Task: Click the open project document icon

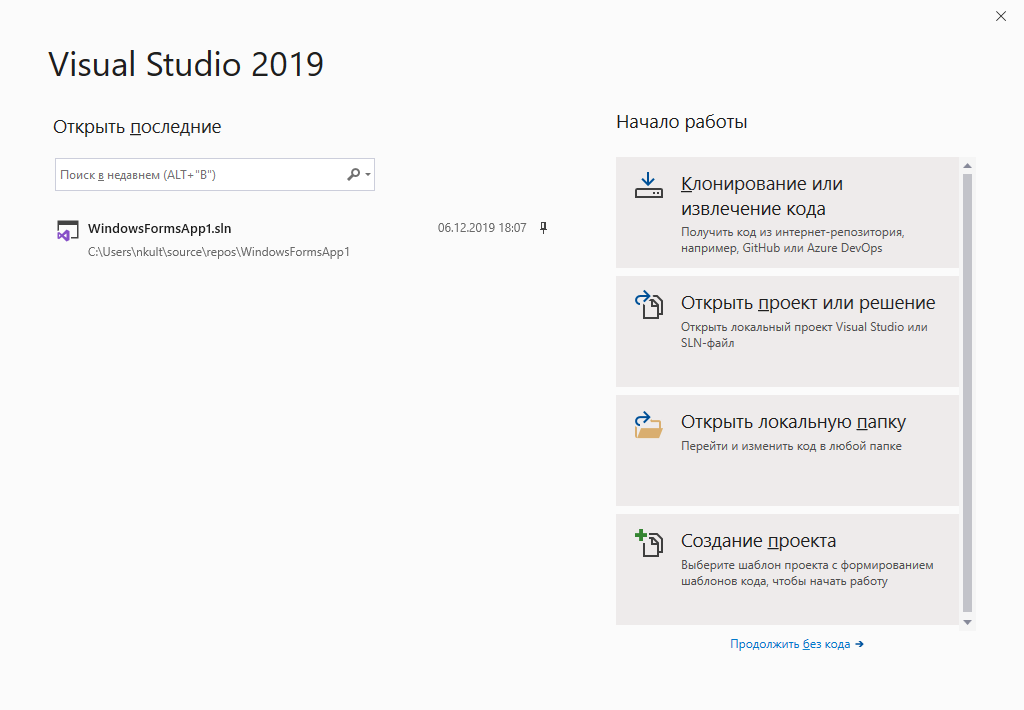Action: coord(648,305)
